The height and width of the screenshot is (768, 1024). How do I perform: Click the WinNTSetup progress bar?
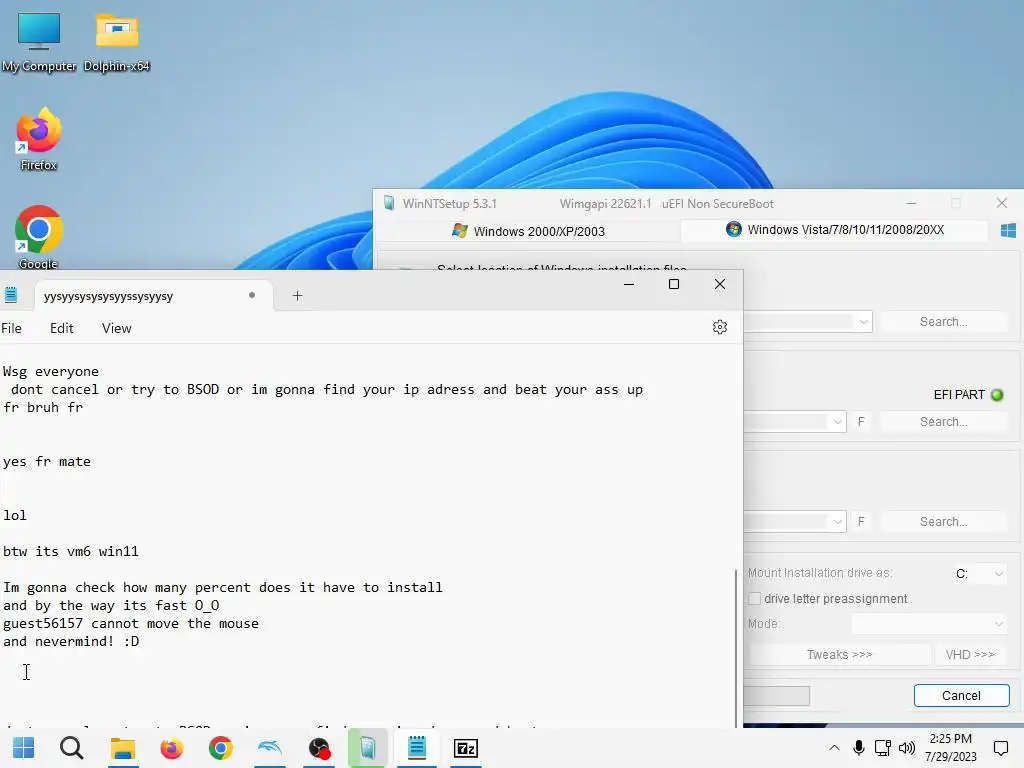tap(777, 696)
